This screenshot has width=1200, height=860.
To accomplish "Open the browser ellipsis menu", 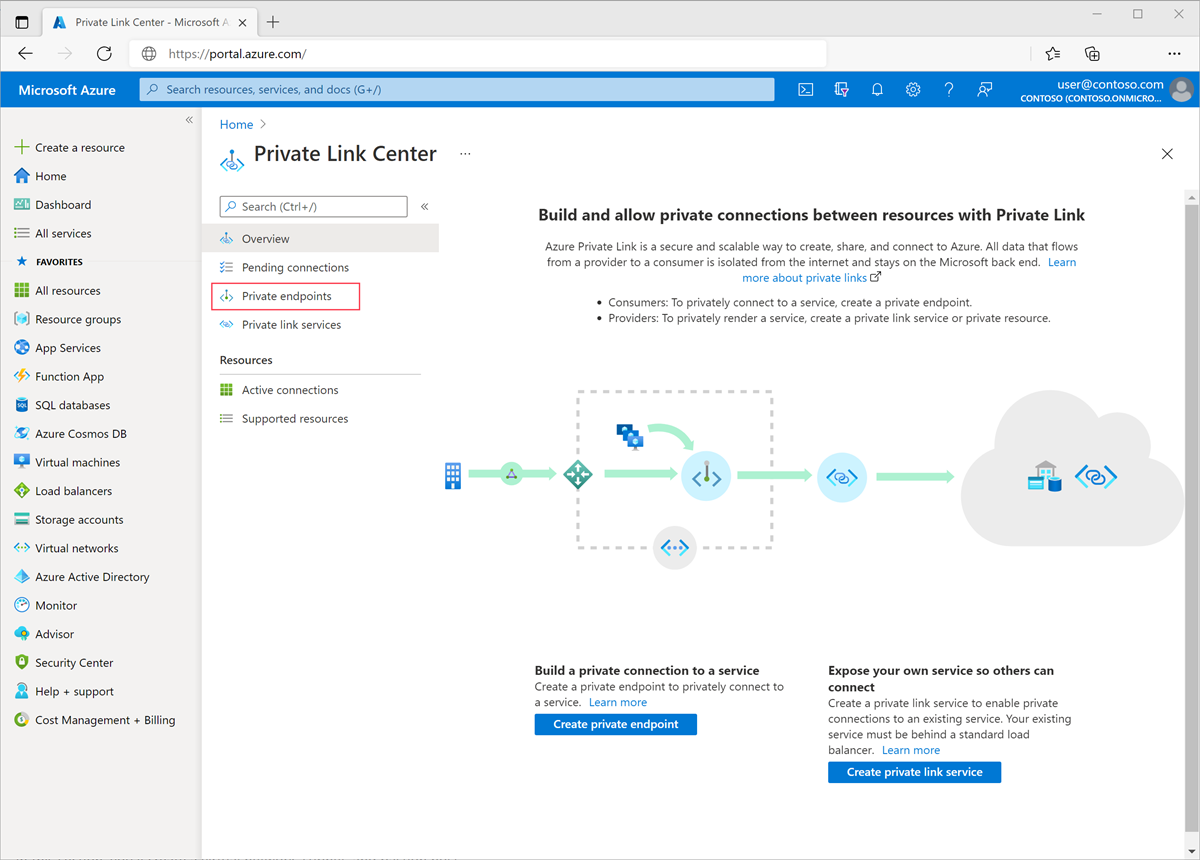I will tap(1174, 54).
